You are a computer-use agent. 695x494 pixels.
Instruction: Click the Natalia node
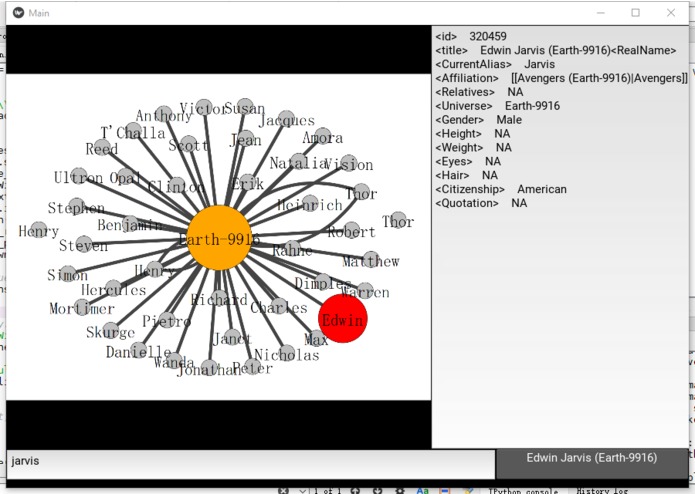tap(299, 162)
